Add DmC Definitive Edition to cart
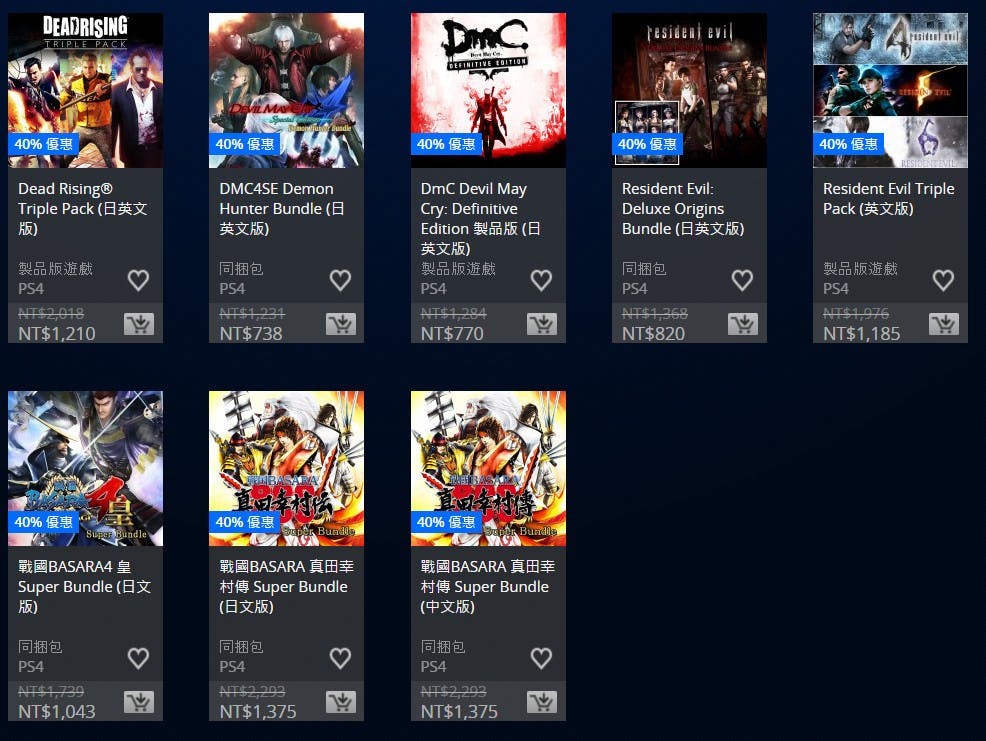The image size is (986, 741). 542,324
